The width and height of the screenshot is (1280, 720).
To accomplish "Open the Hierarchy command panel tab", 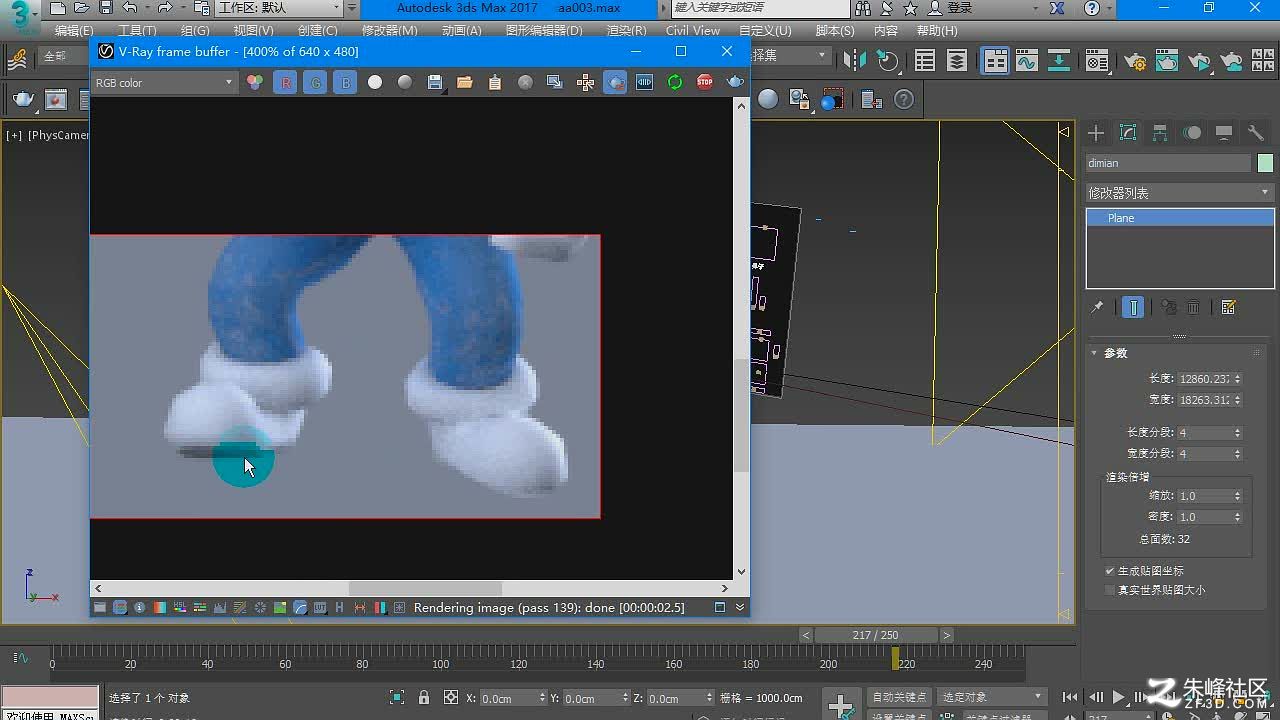I will pyautogui.click(x=1160, y=133).
